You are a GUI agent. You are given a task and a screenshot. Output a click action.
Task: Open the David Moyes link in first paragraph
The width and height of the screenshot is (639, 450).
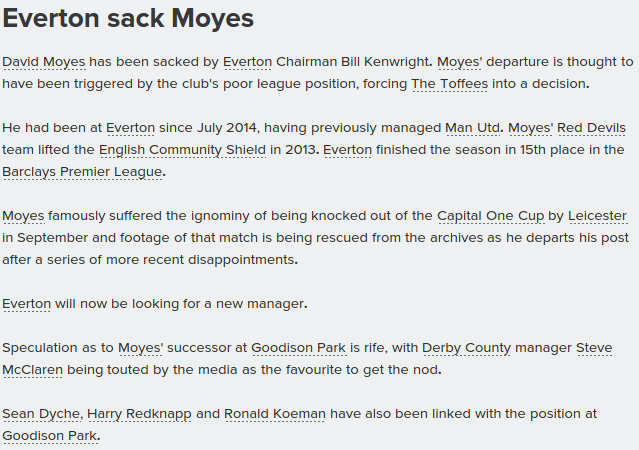44,62
